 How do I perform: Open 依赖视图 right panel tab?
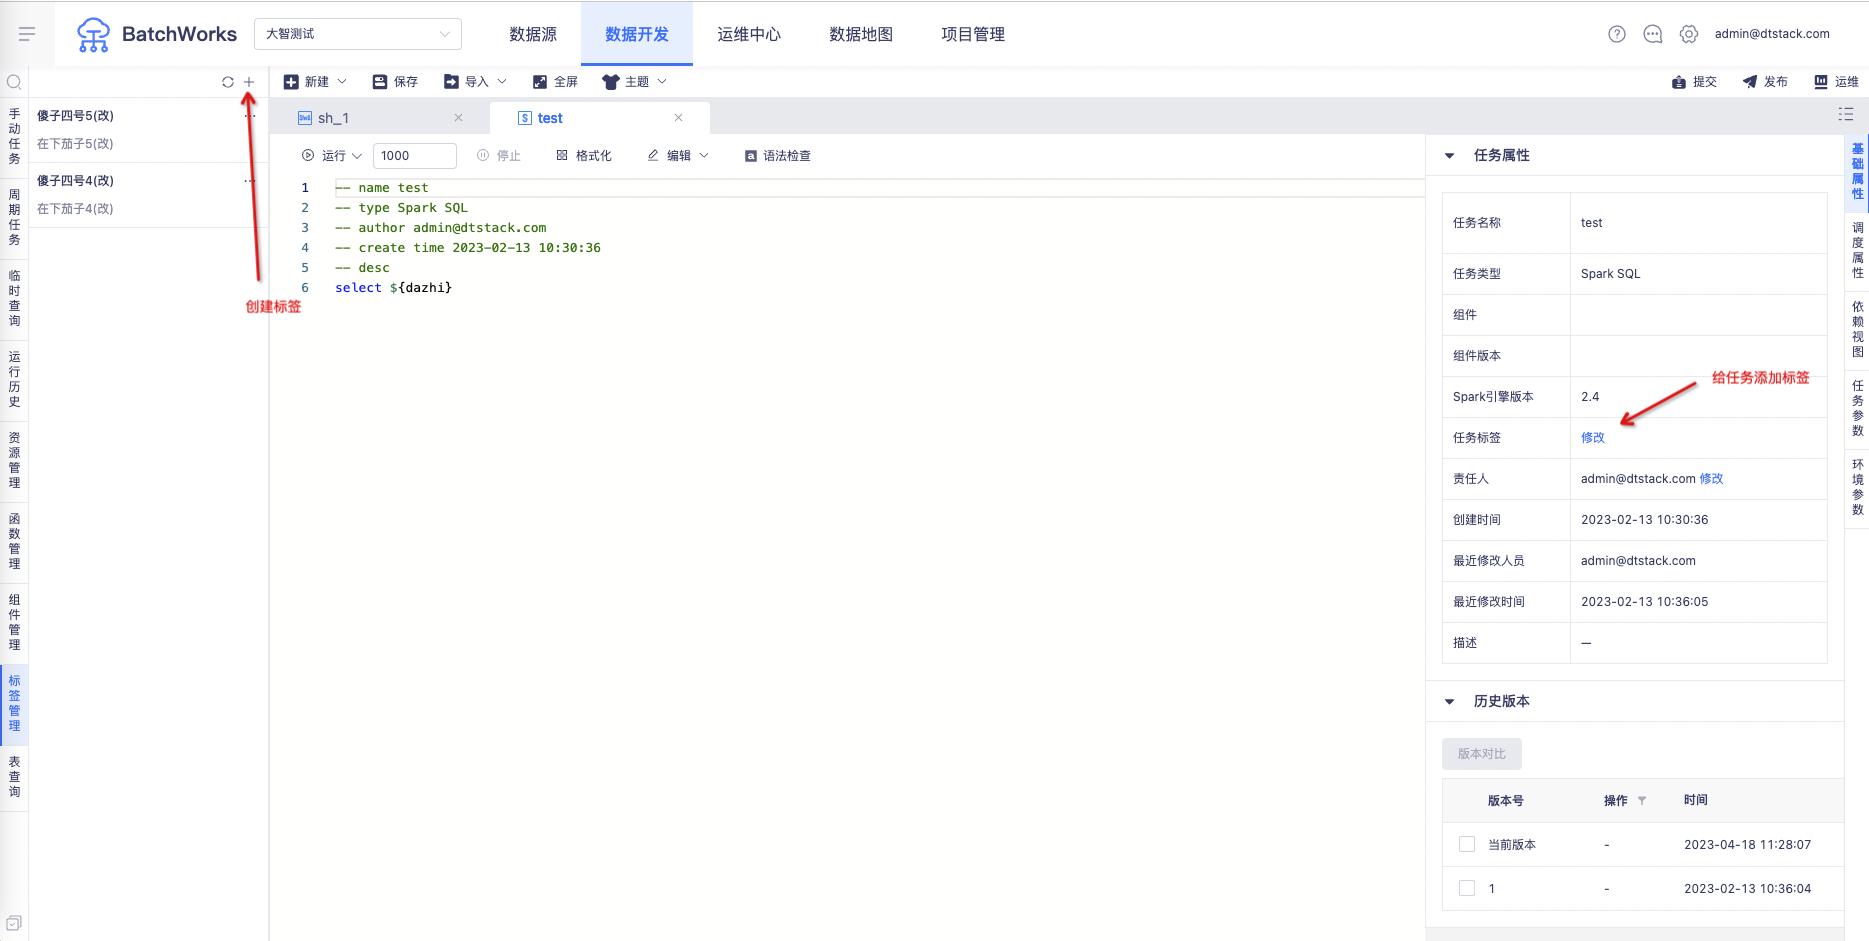click(1857, 329)
